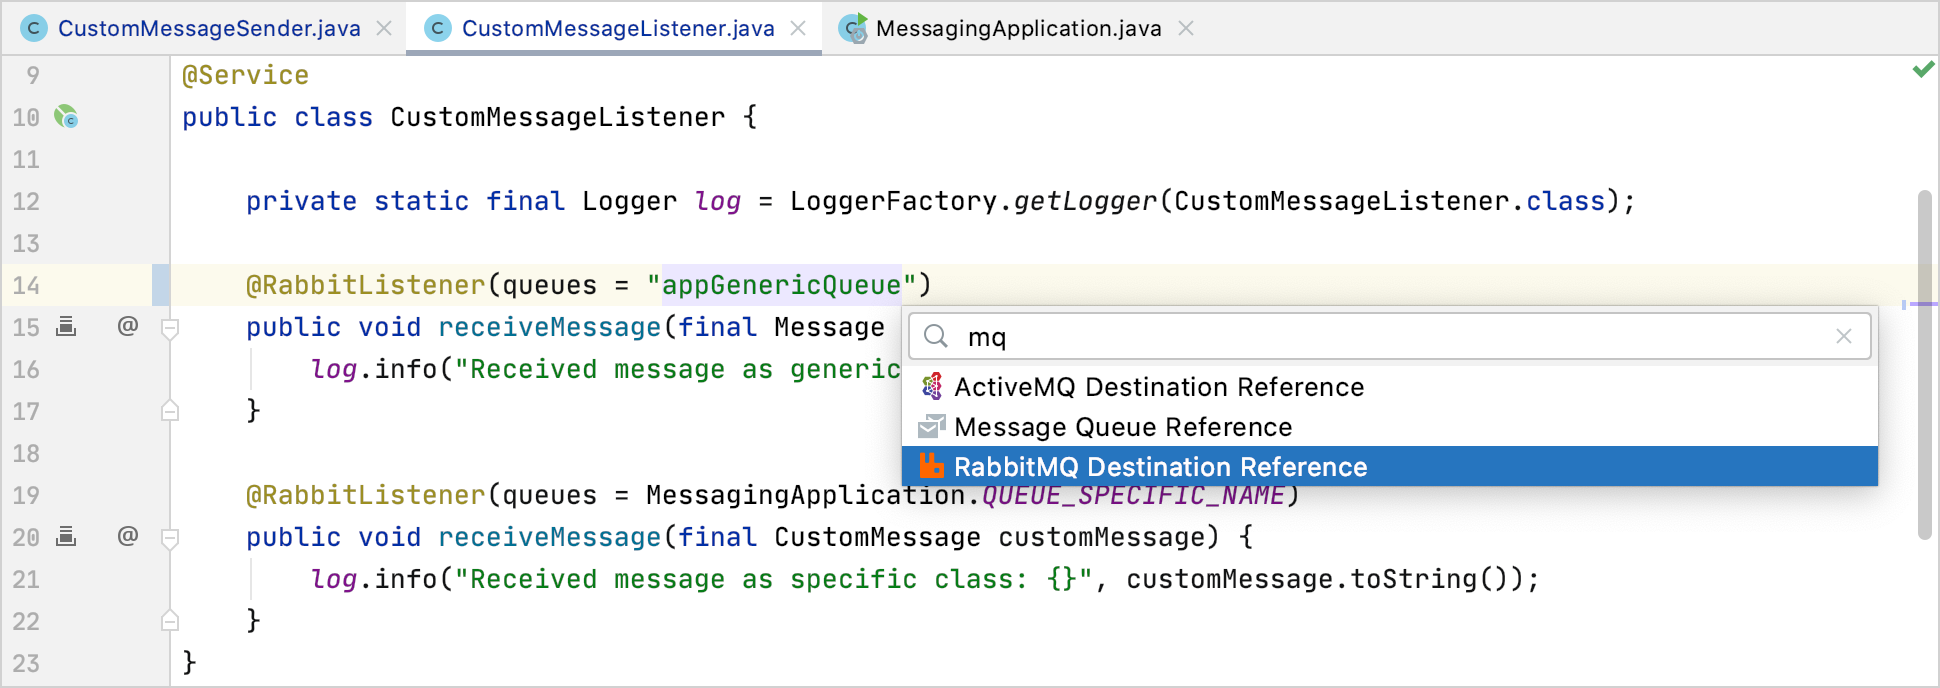Image resolution: width=1940 pixels, height=688 pixels.
Task: Click the @ gutter icon on line 15
Action: tap(127, 326)
